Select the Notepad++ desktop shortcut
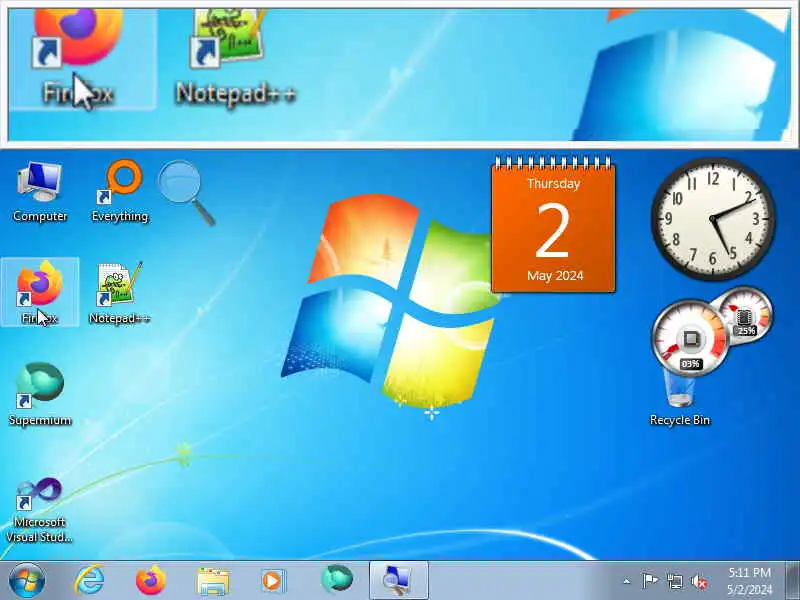800x600 pixels. 119,293
